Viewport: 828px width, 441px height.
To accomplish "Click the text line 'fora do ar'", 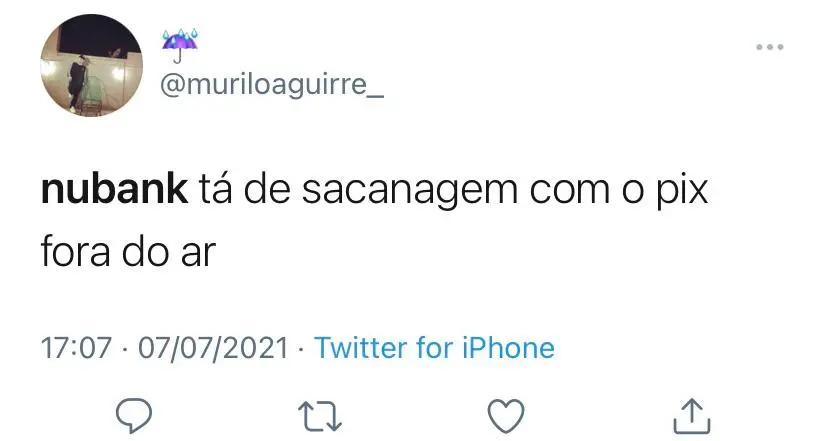I will pyautogui.click(x=128, y=251).
